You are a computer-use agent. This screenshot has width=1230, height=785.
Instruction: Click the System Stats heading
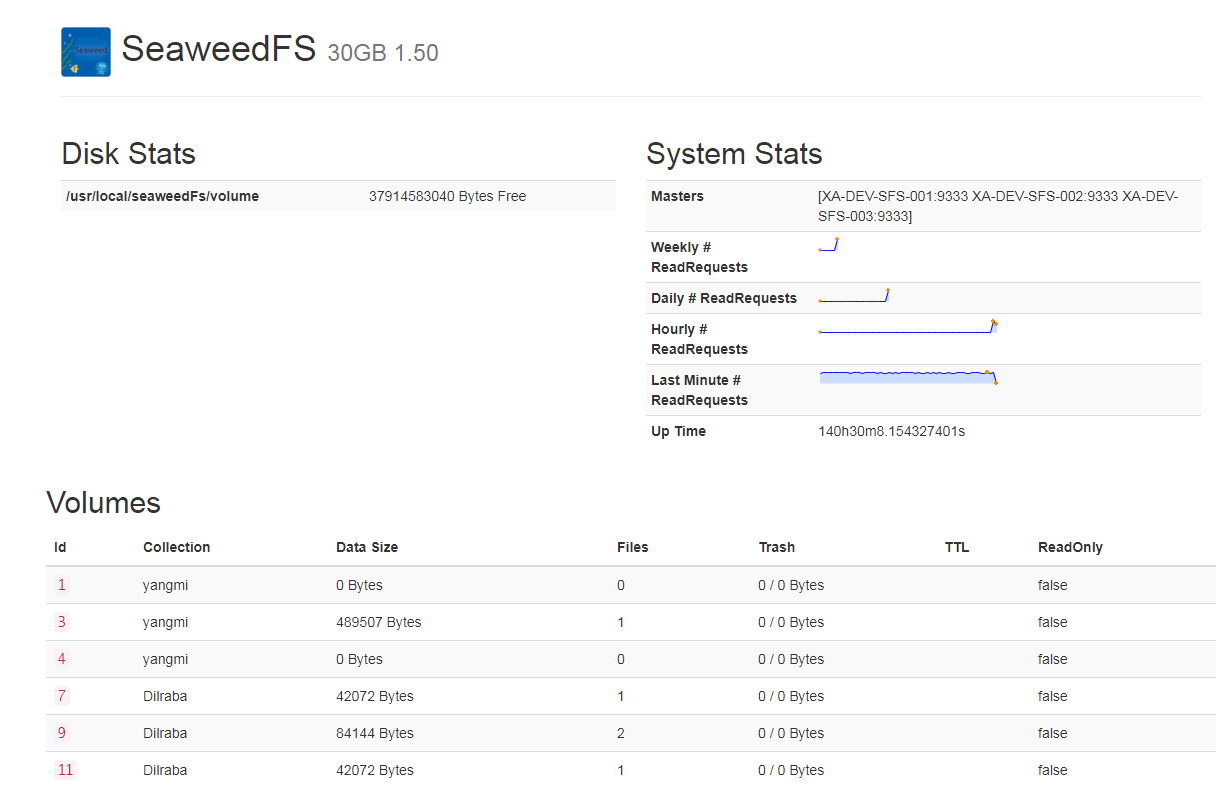734,154
